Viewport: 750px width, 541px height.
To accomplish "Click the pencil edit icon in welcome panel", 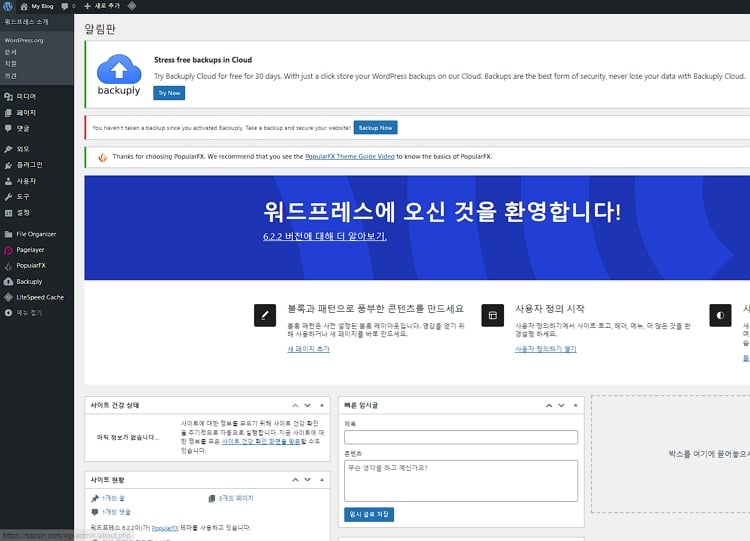I will tap(265, 315).
